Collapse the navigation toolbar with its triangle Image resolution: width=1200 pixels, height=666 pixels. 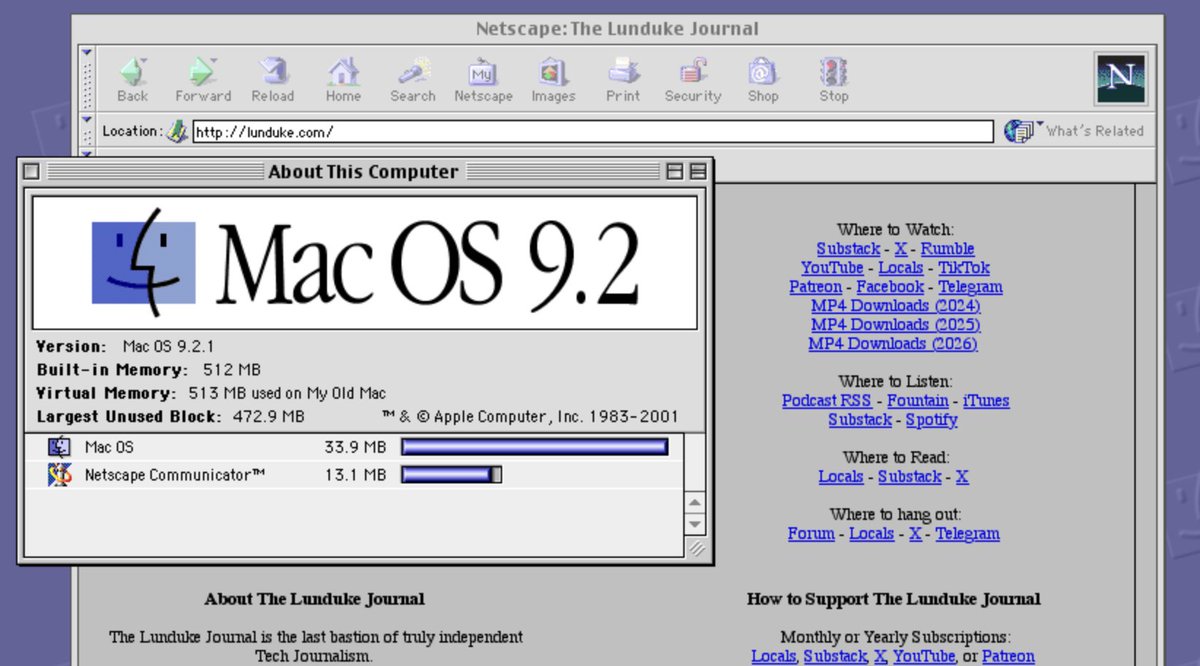pos(87,53)
